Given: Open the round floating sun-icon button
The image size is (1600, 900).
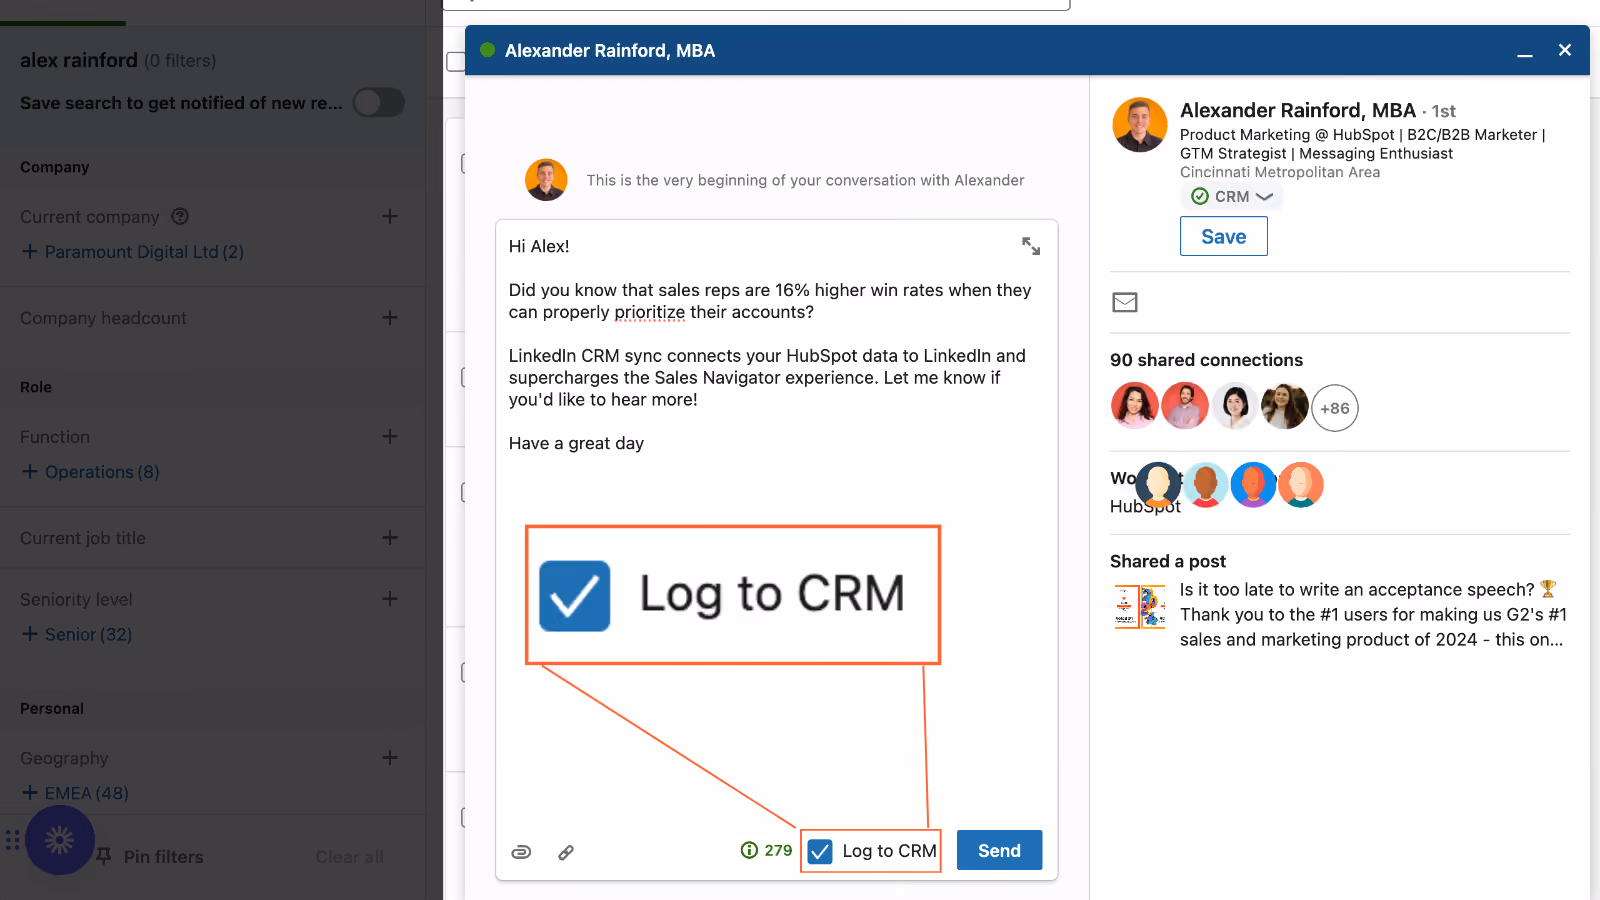Looking at the screenshot, I should click(60, 840).
